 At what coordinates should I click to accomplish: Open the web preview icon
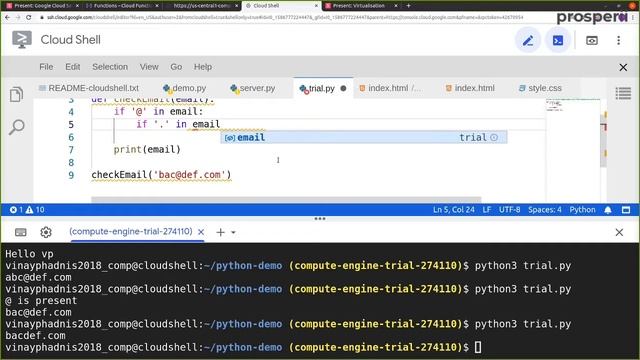pos(592,40)
